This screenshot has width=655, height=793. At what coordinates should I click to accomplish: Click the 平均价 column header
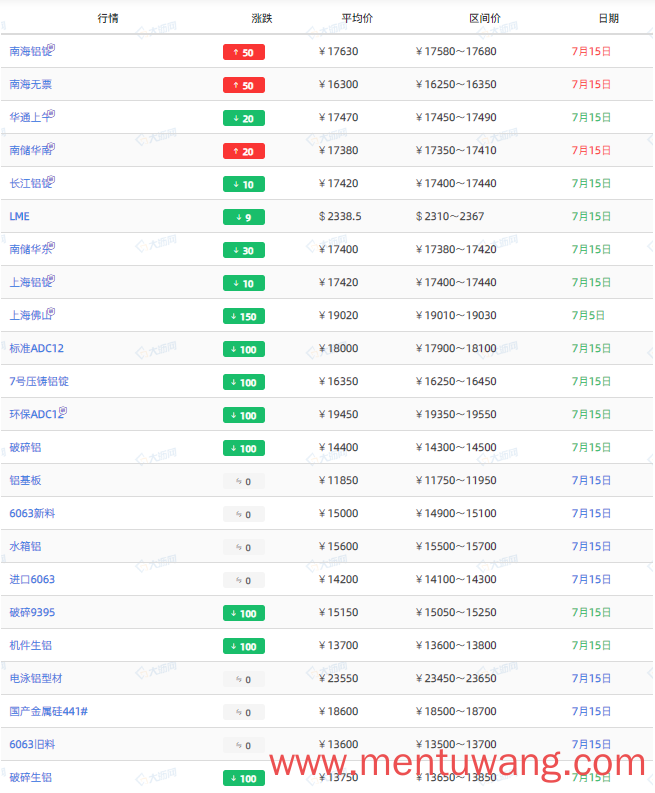pos(357,19)
